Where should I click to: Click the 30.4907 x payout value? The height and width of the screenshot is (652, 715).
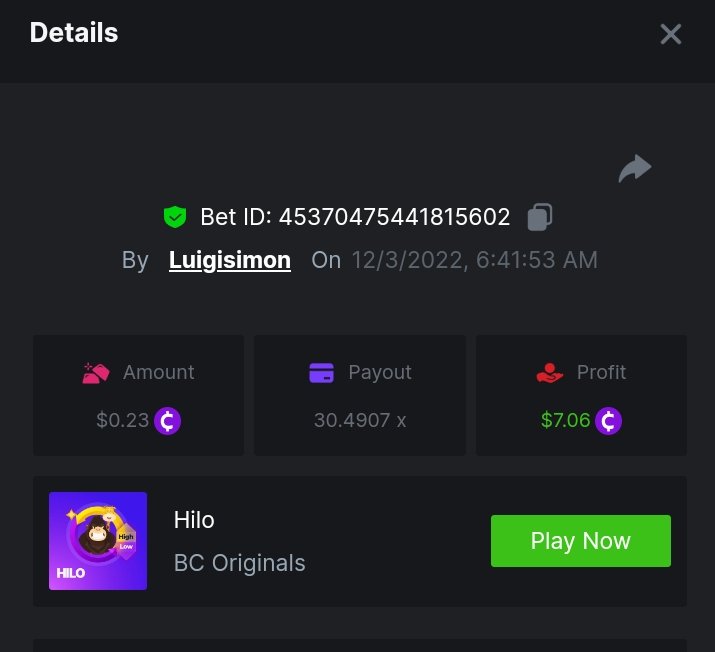coord(360,420)
